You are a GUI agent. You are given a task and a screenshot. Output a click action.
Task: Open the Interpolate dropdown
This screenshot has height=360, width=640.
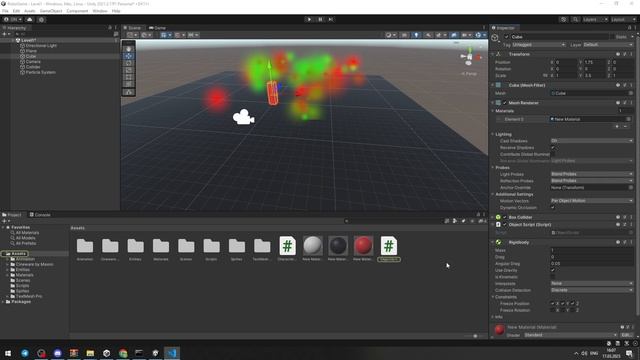[592, 283]
